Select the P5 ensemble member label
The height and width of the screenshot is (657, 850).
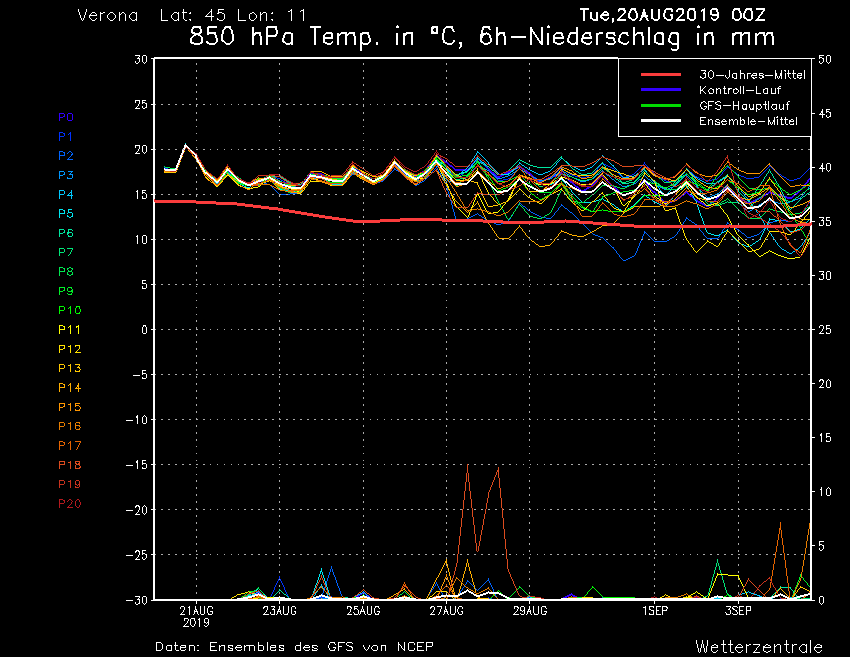[x=66, y=214]
